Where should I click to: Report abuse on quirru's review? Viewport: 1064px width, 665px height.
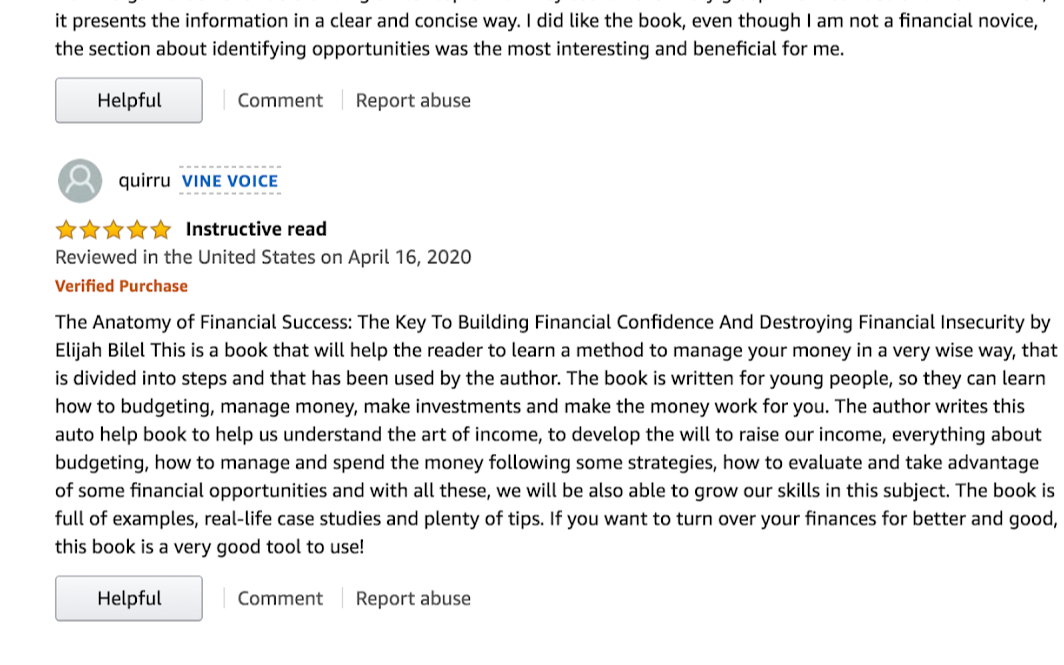413,598
